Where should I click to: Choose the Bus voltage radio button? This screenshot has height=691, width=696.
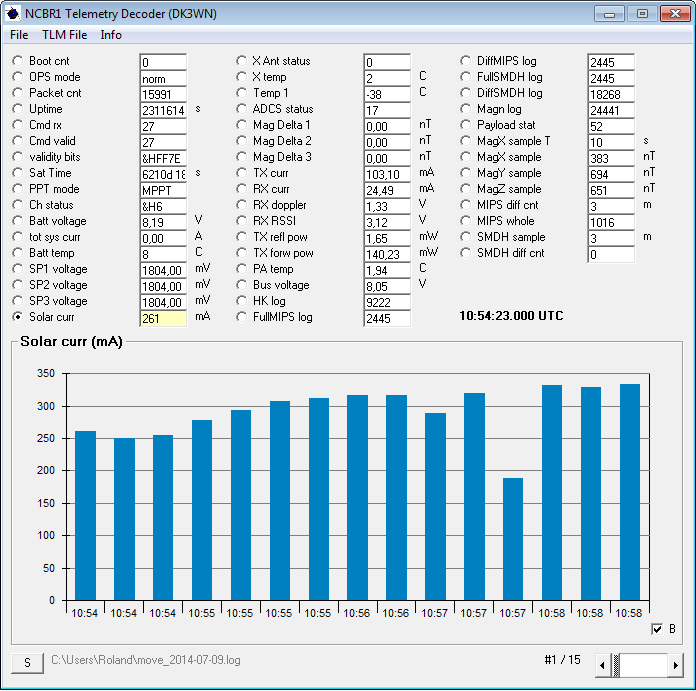242,285
